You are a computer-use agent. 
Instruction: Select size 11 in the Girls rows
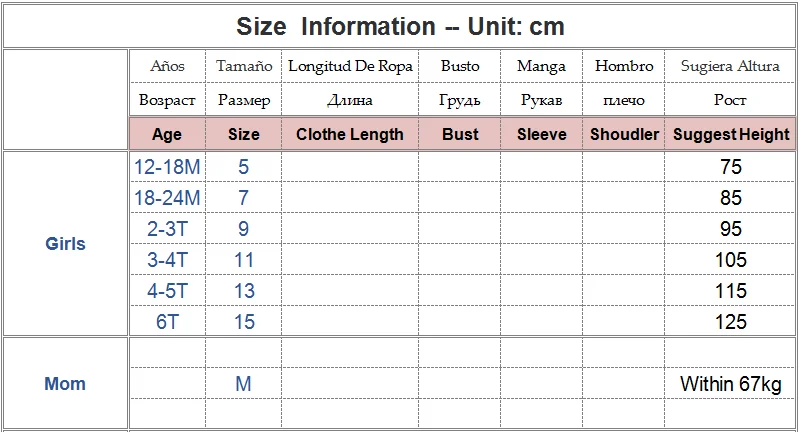(x=244, y=260)
